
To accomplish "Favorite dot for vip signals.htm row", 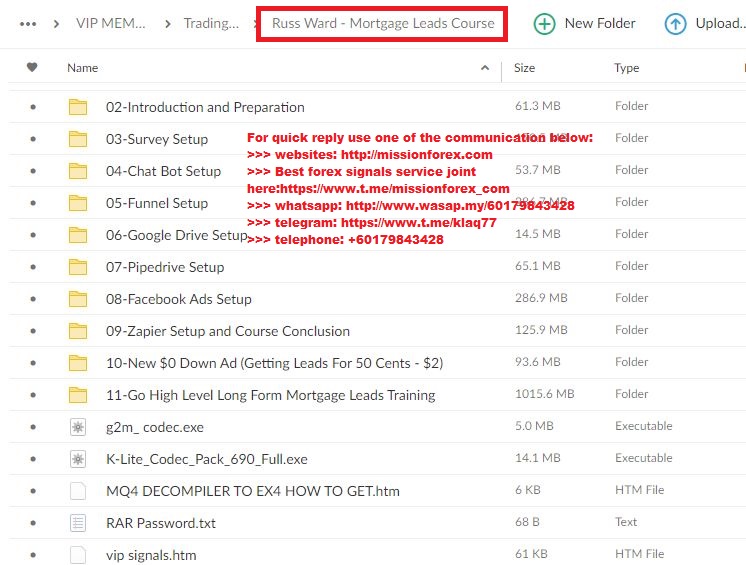I will (33, 555).
